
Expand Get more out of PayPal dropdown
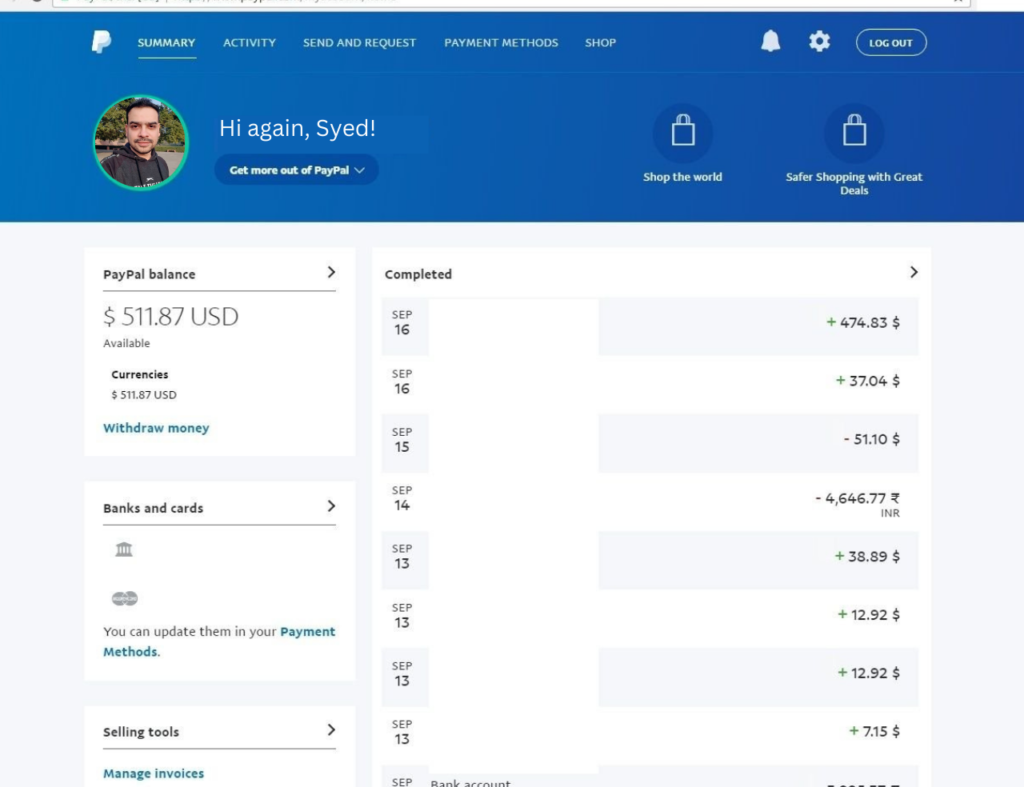click(x=296, y=170)
